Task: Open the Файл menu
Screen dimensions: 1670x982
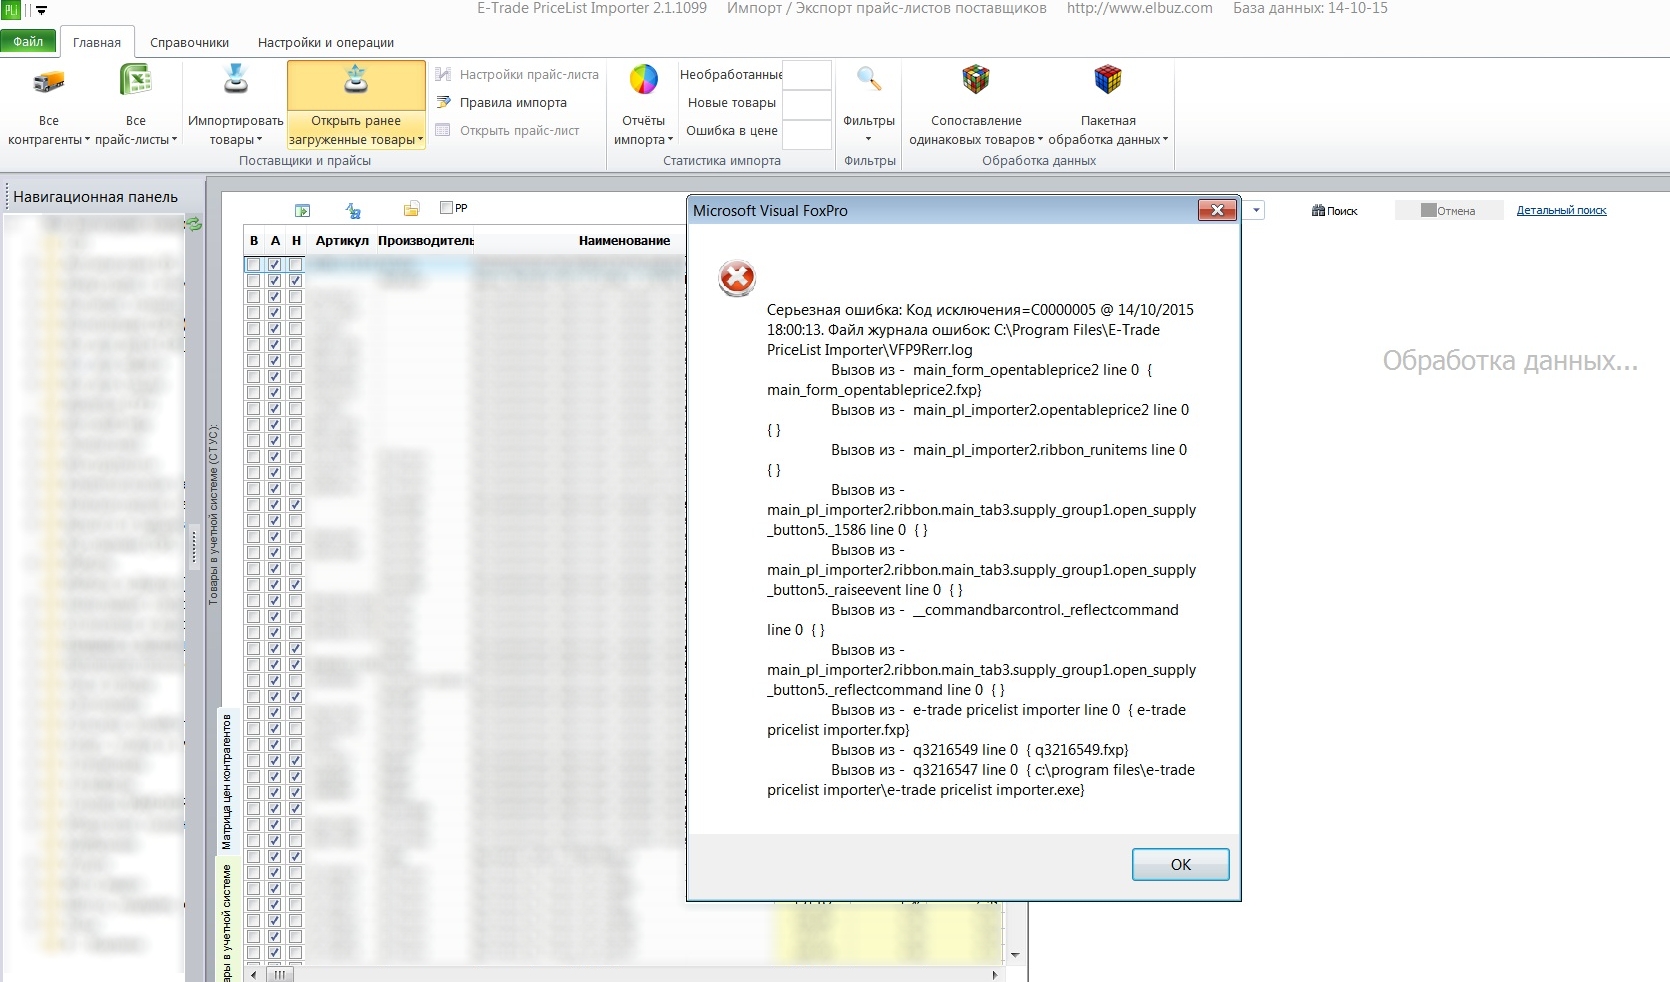Action: click(x=28, y=42)
